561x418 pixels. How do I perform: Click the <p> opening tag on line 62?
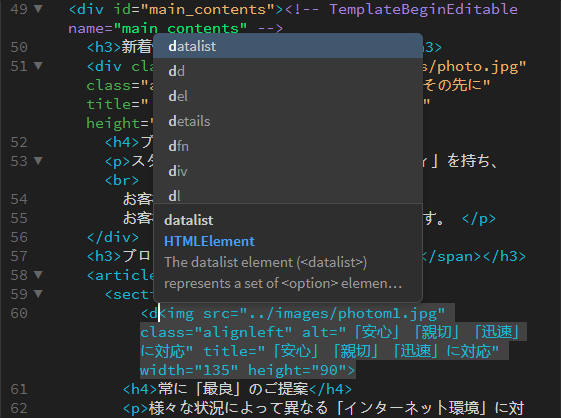(135, 408)
